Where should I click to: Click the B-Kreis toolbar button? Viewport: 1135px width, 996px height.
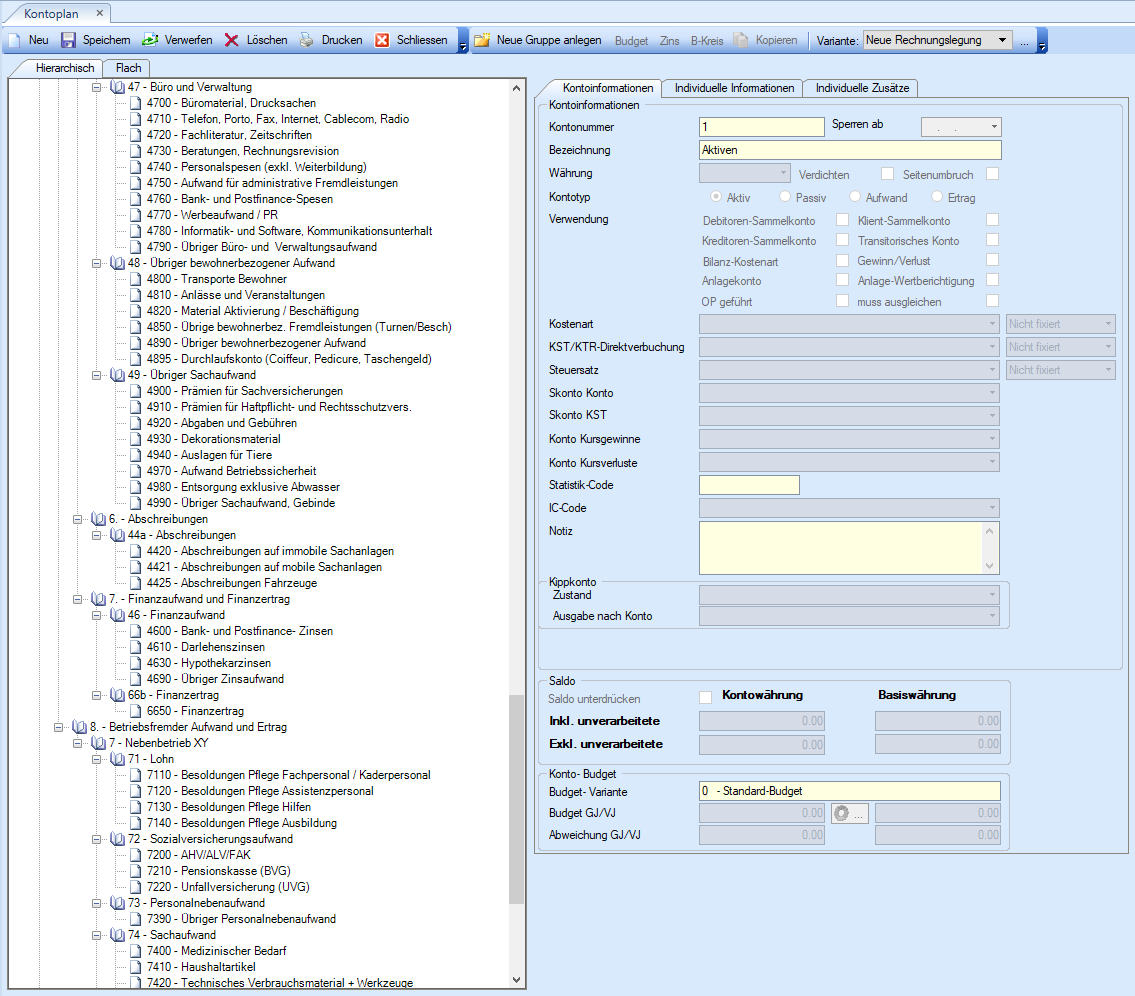pyautogui.click(x=707, y=41)
